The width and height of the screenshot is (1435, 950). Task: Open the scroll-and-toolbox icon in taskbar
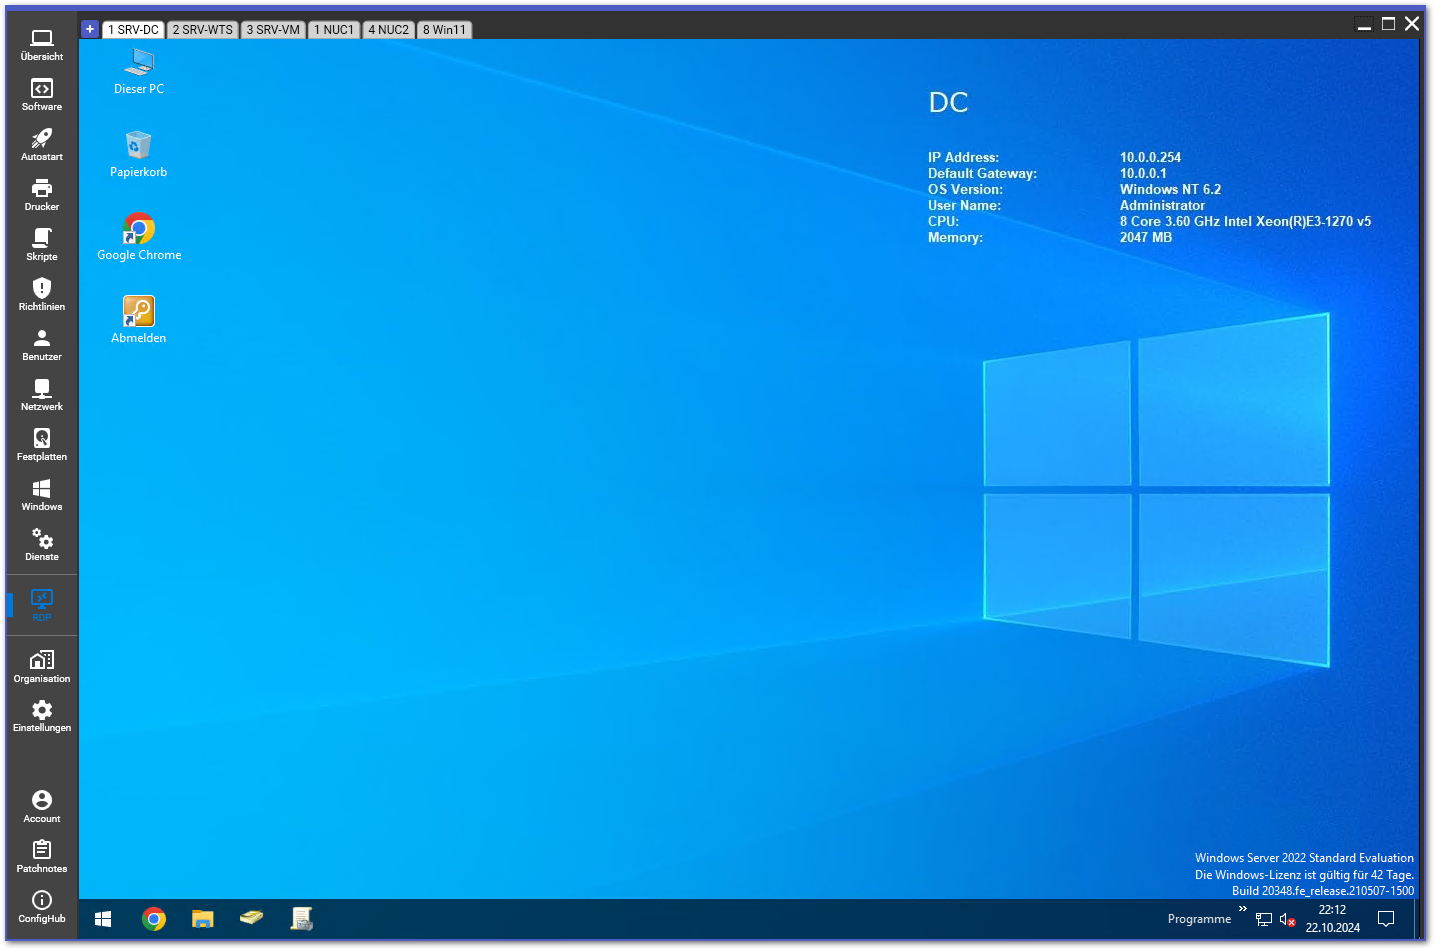click(x=301, y=919)
